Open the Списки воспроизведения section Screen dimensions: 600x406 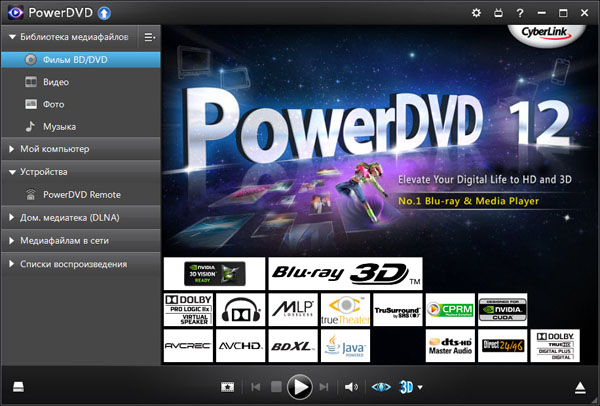[x=81, y=264]
